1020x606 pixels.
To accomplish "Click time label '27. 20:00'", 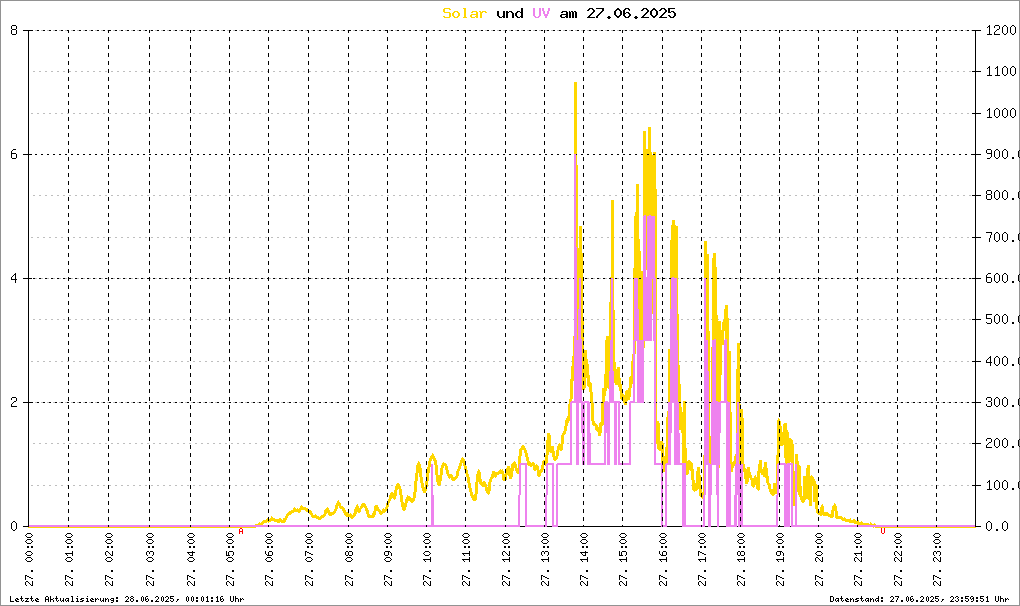I will [x=819, y=559].
